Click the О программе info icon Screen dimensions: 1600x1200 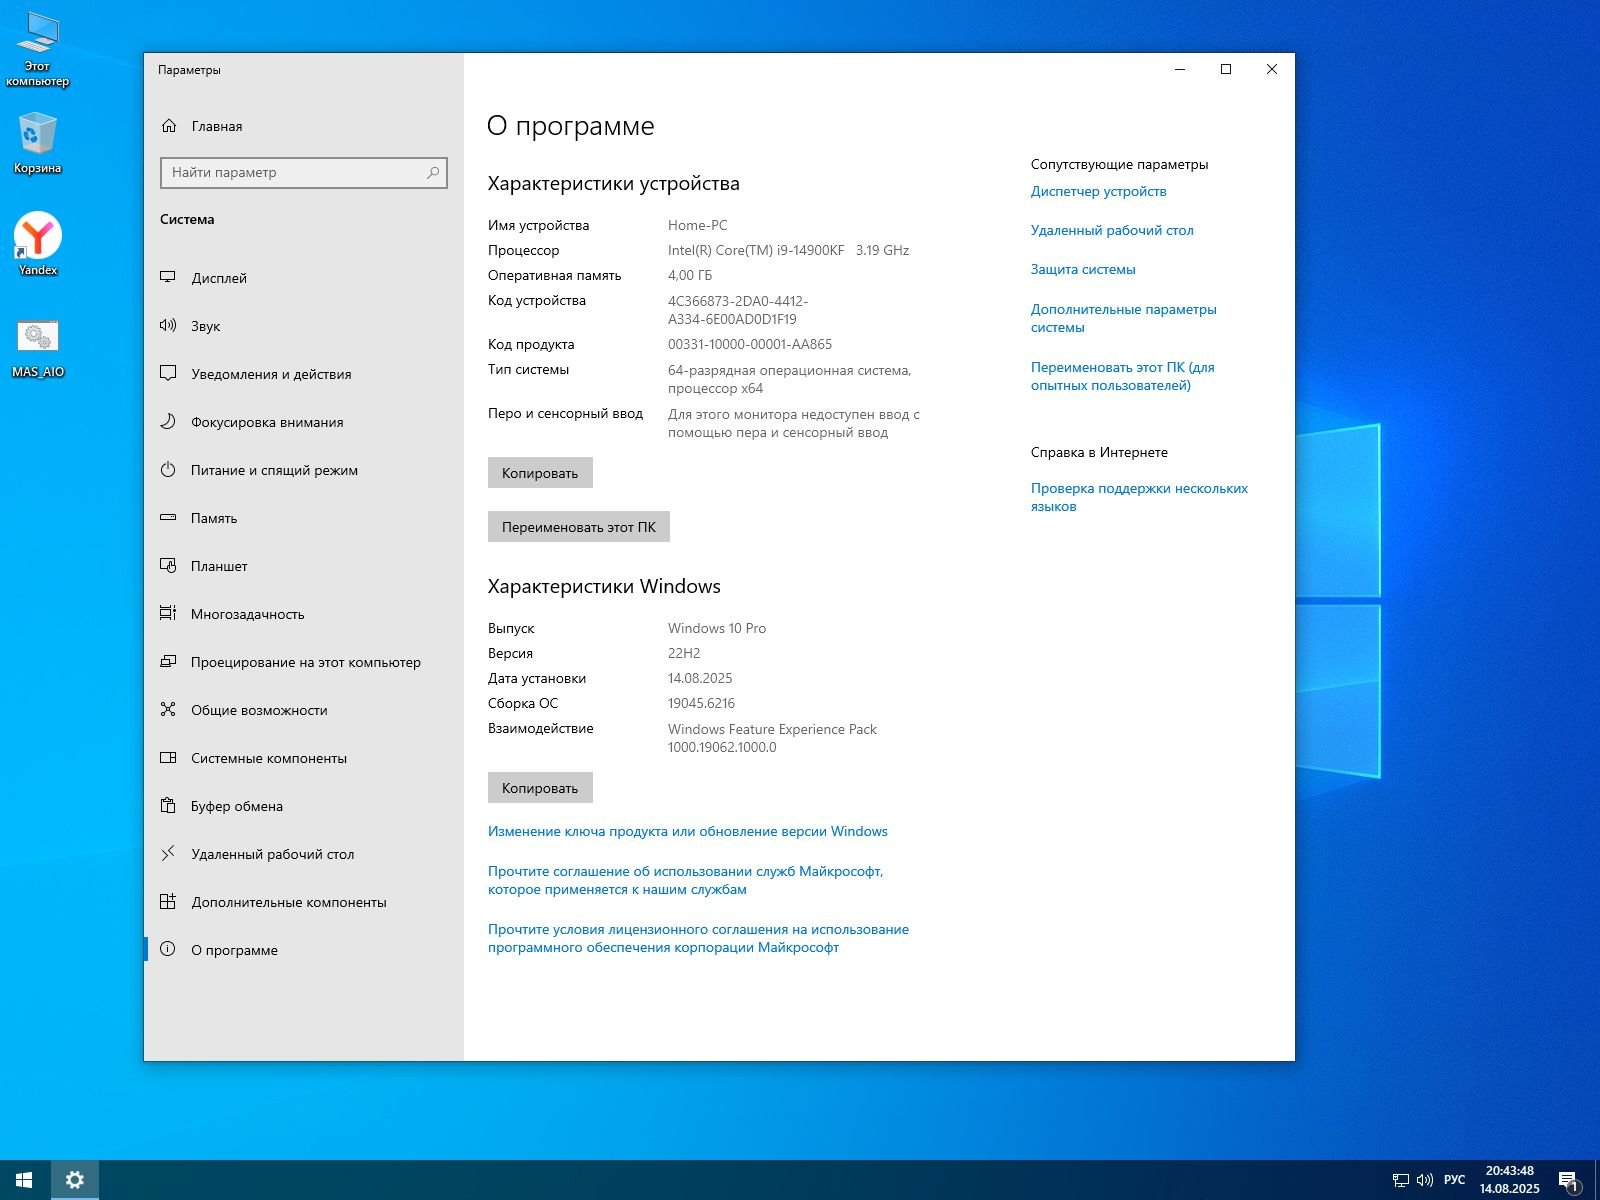coord(168,950)
